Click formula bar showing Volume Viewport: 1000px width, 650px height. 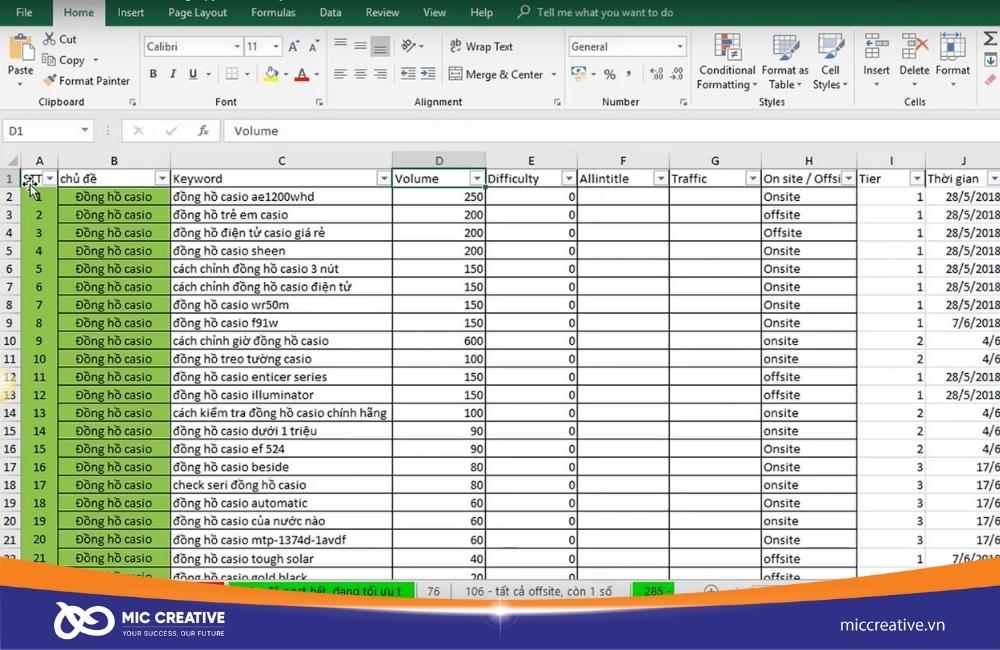pos(611,131)
